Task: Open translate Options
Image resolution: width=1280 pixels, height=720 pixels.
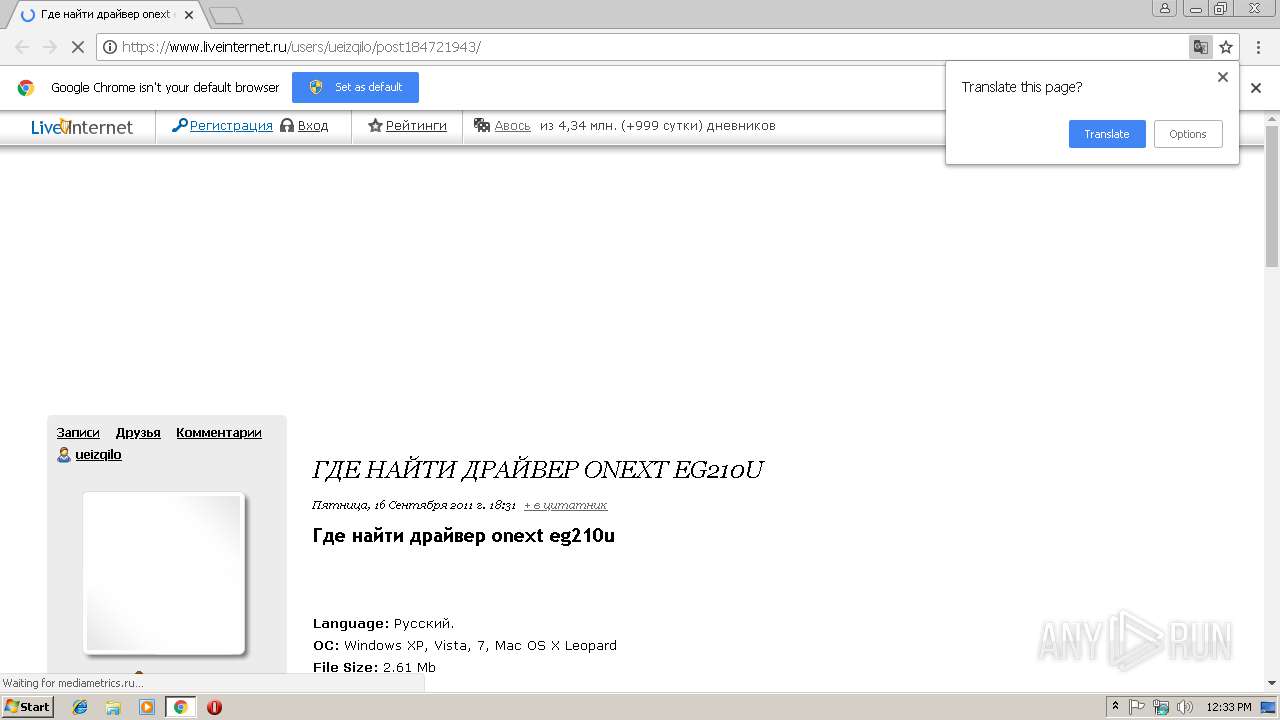Action: 1188,134
